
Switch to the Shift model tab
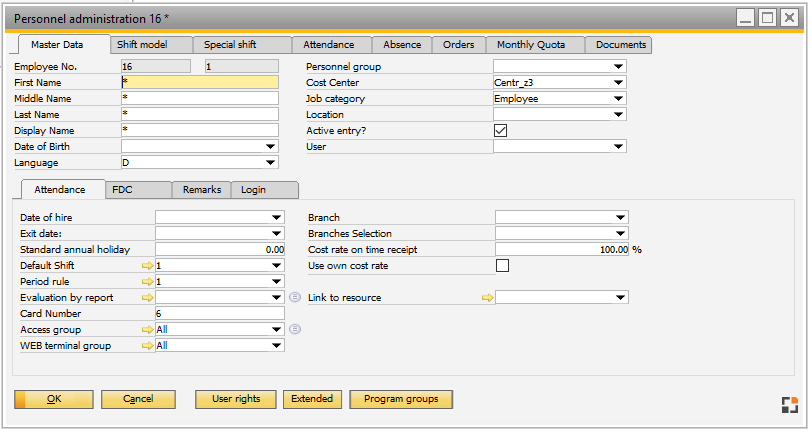pyautogui.click(x=140, y=45)
